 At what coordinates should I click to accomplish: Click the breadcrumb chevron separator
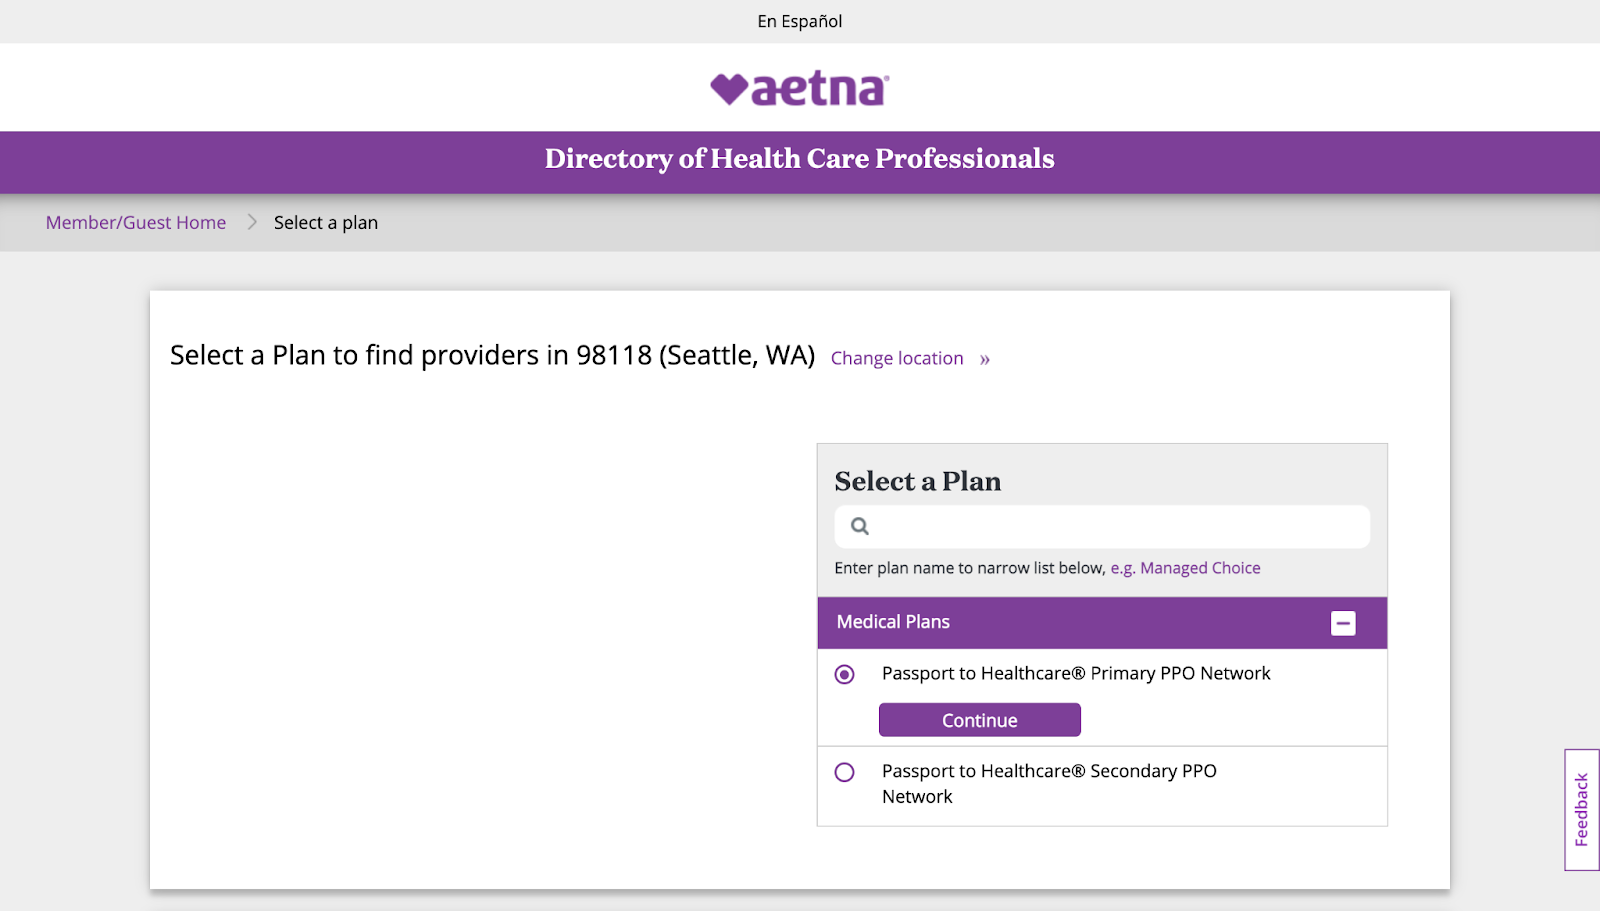tap(252, 222)
